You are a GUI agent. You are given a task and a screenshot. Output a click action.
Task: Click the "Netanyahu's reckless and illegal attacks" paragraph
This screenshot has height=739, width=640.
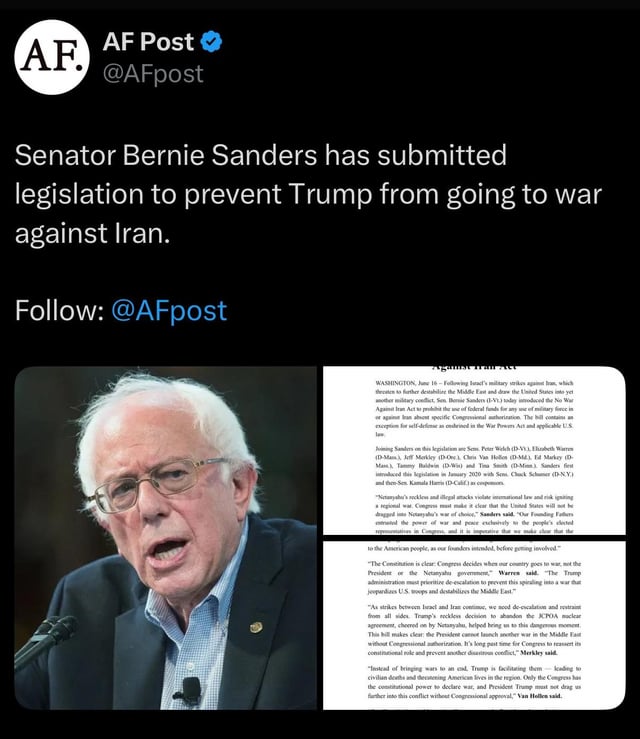click(x=474, y=514)
